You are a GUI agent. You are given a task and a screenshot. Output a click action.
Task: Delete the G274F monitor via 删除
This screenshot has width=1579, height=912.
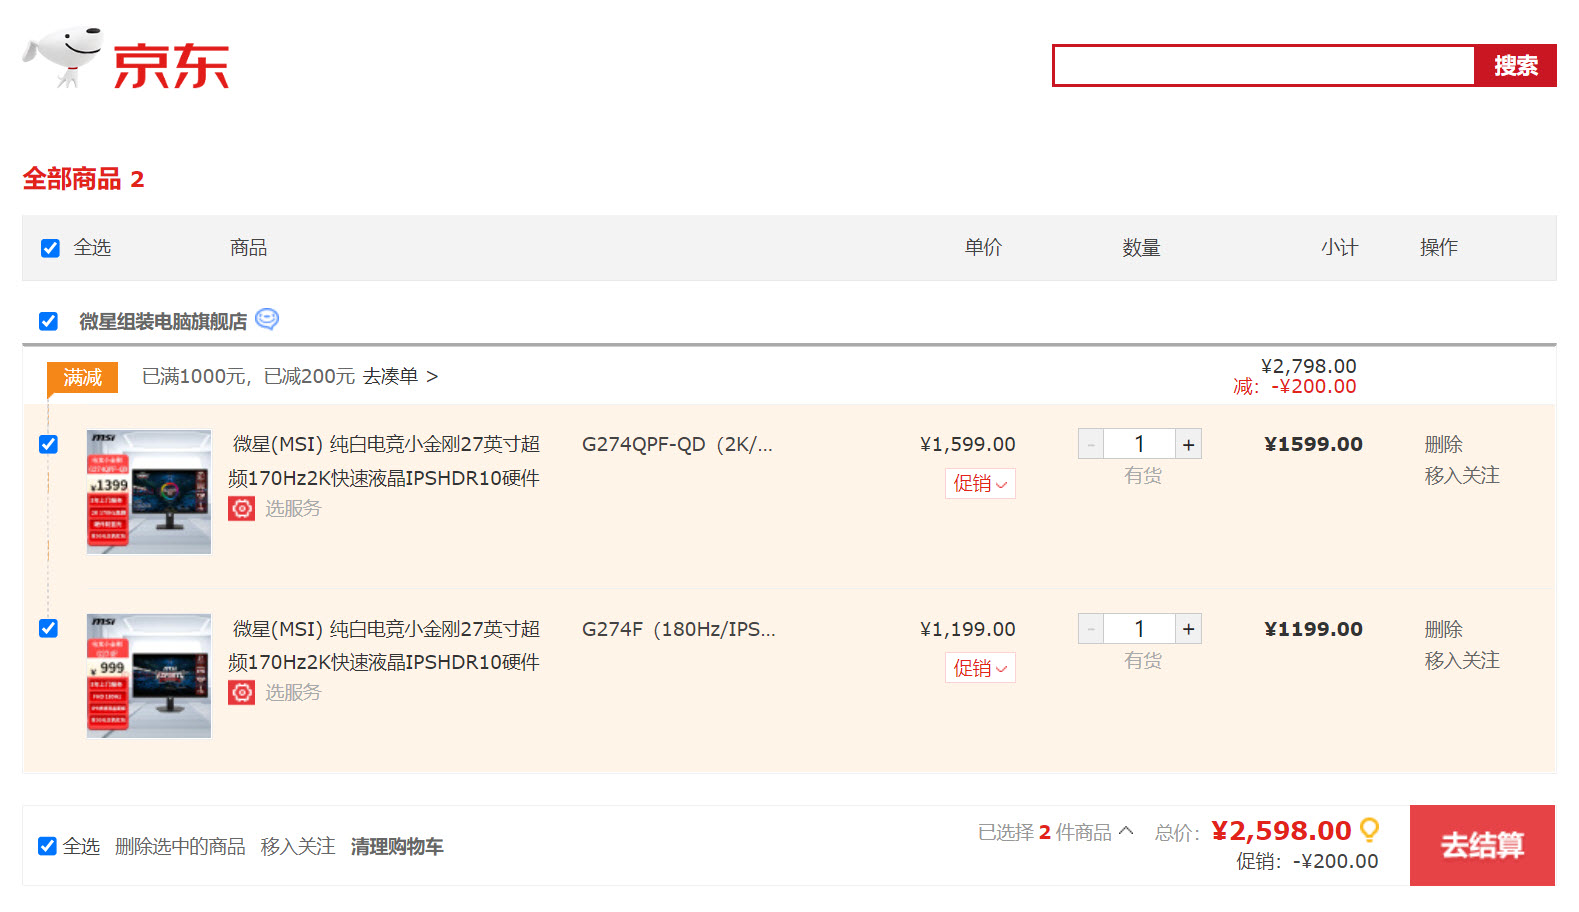[1443, 629]
